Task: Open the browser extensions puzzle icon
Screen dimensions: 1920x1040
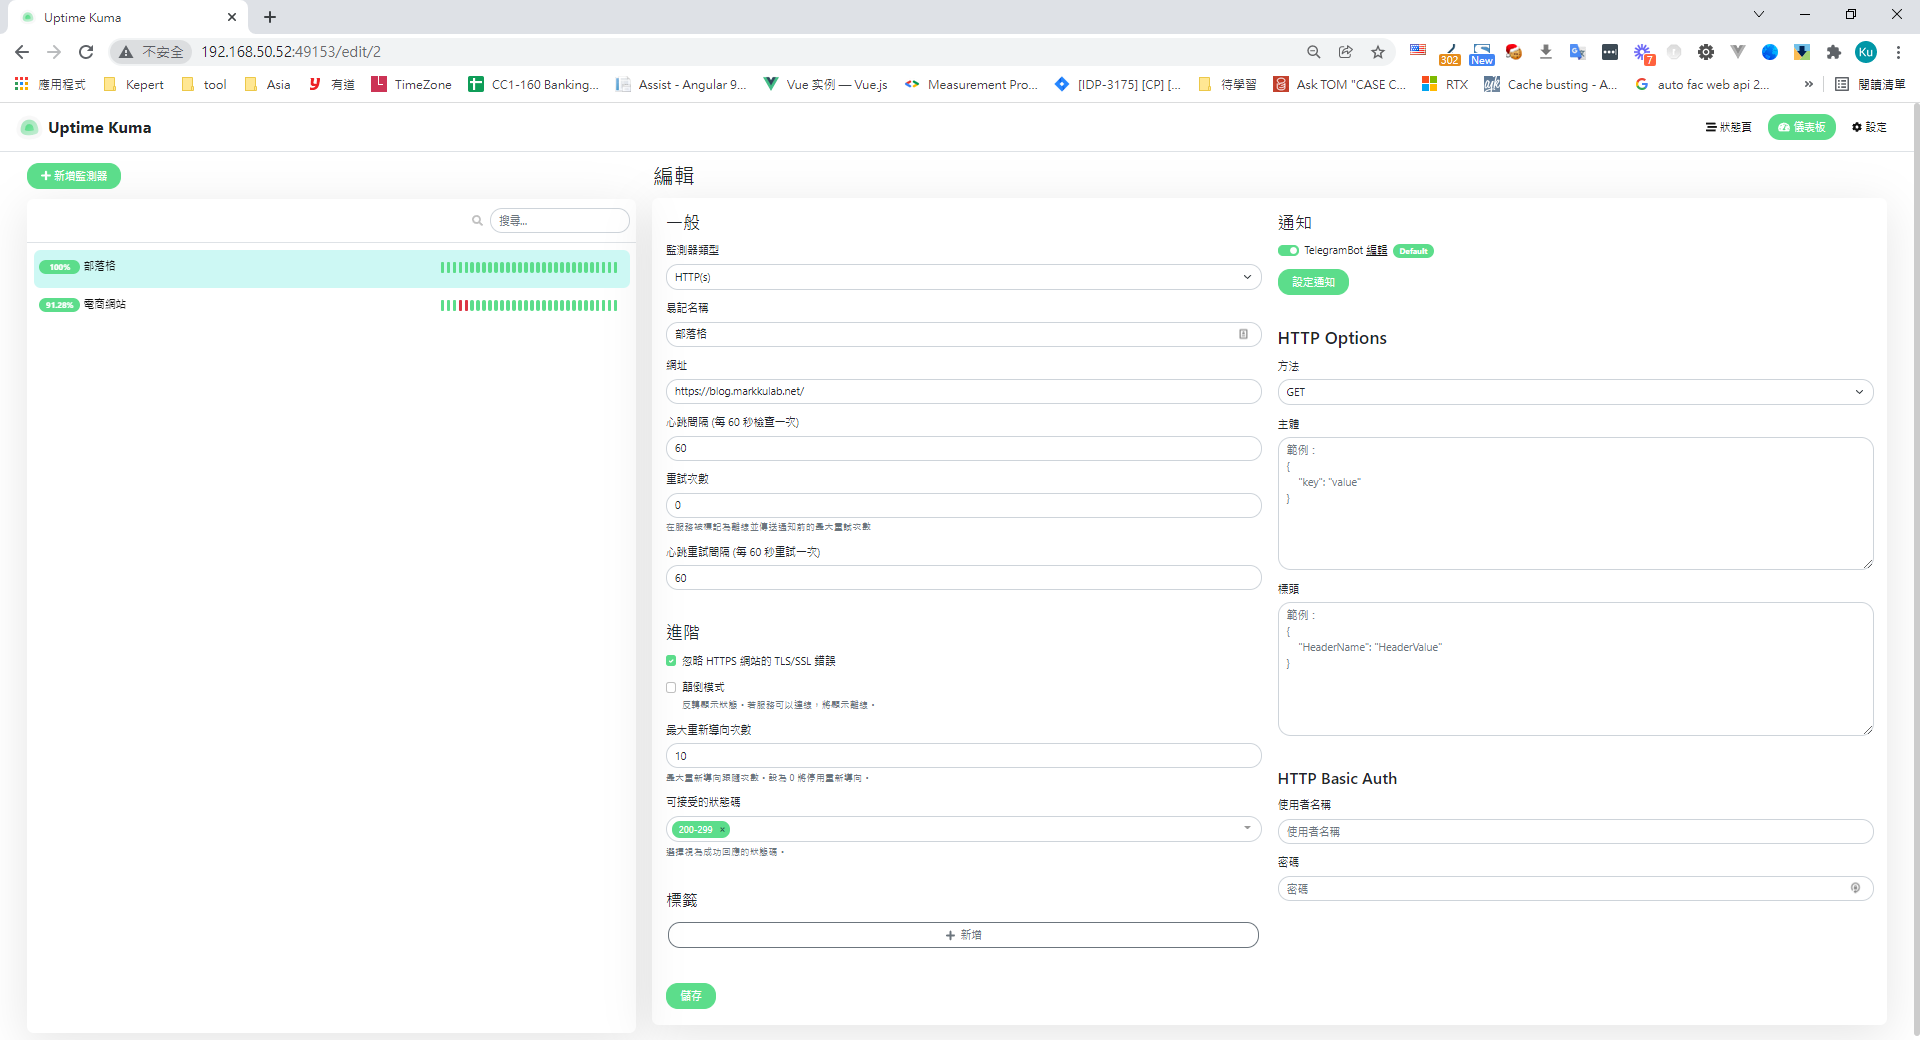Action: (x=1833, y=52)
